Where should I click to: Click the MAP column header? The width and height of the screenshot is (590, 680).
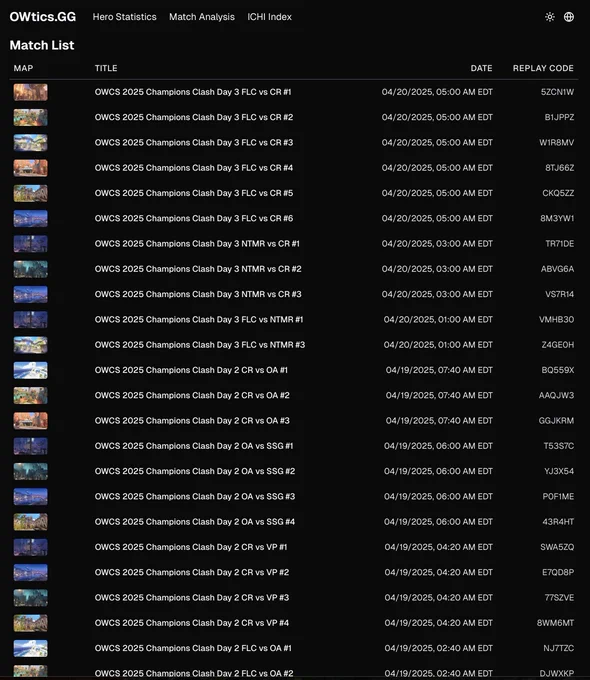(23, 68)
